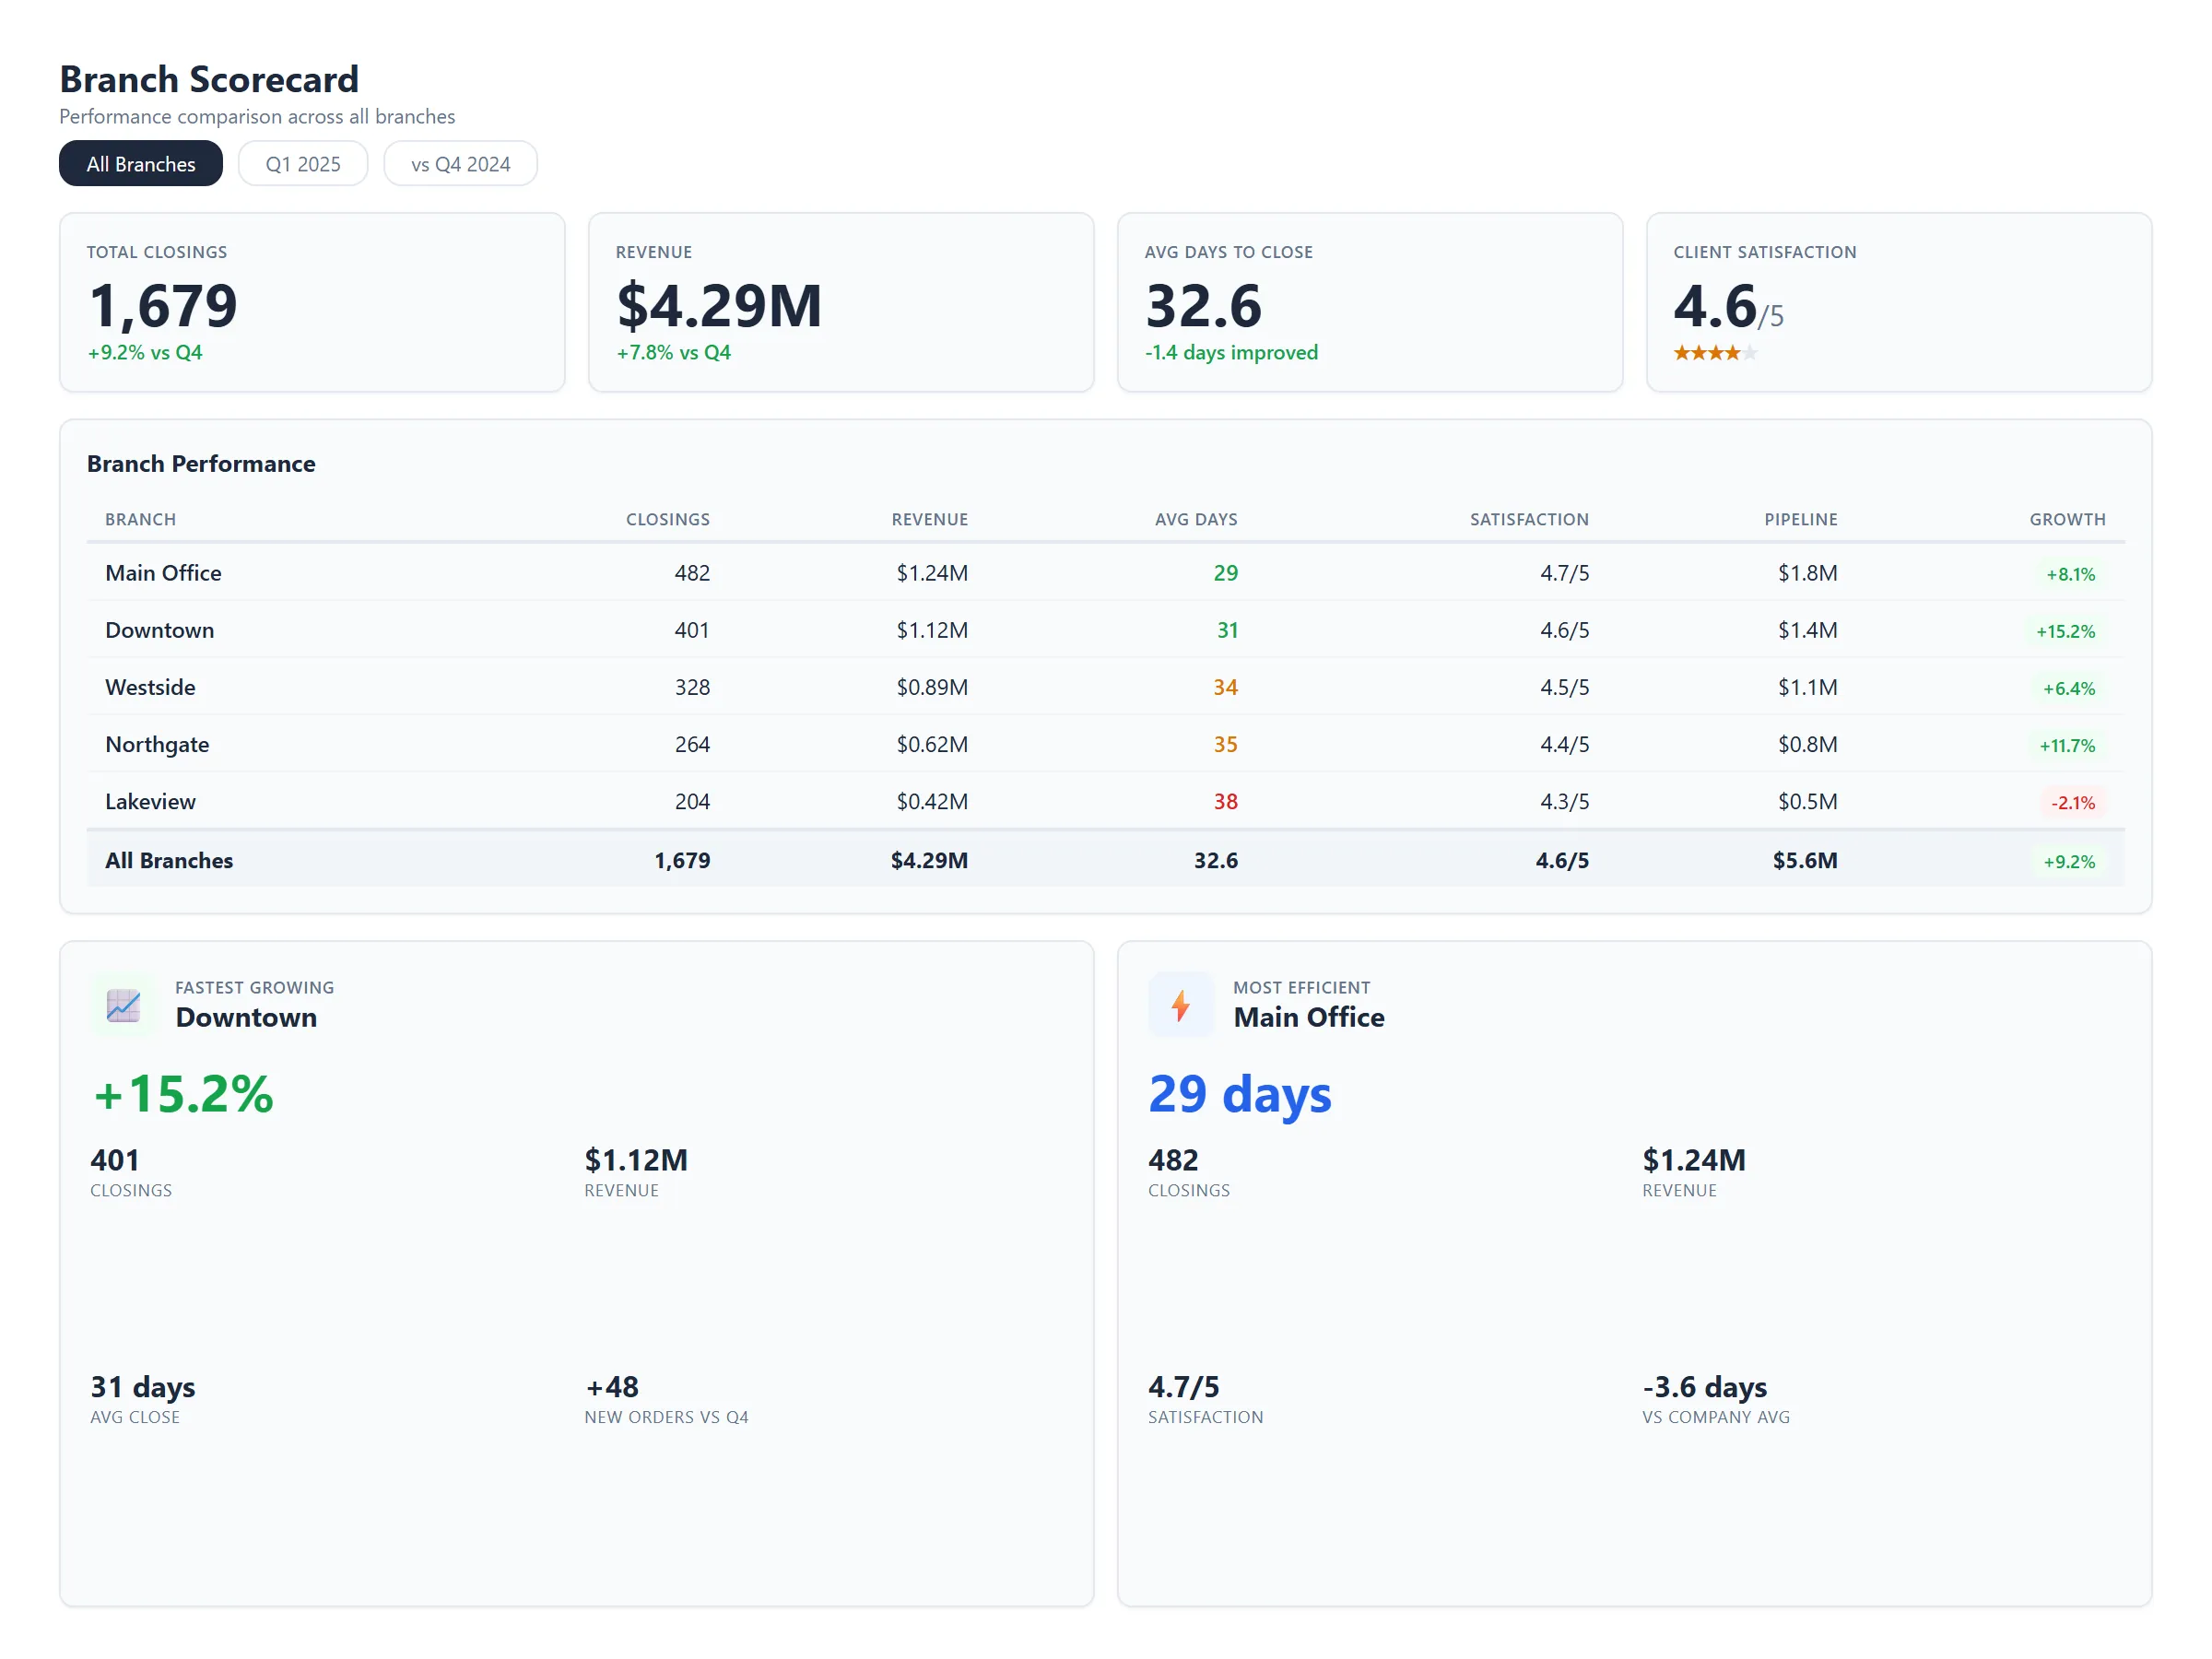Sort the table by the REVENUE column header
Viewport: 2212px width, 1659px height.
(929, 519)
